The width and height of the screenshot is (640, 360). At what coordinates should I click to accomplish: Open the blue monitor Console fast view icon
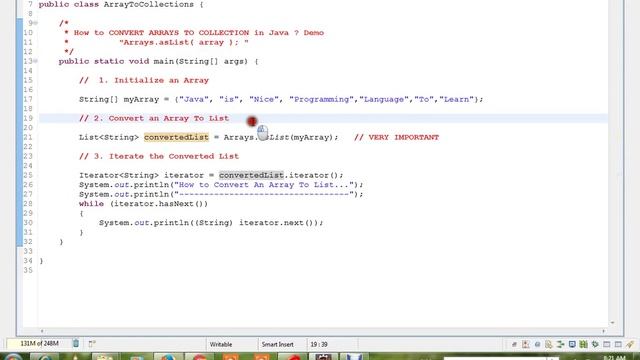[x=572, y=344]
